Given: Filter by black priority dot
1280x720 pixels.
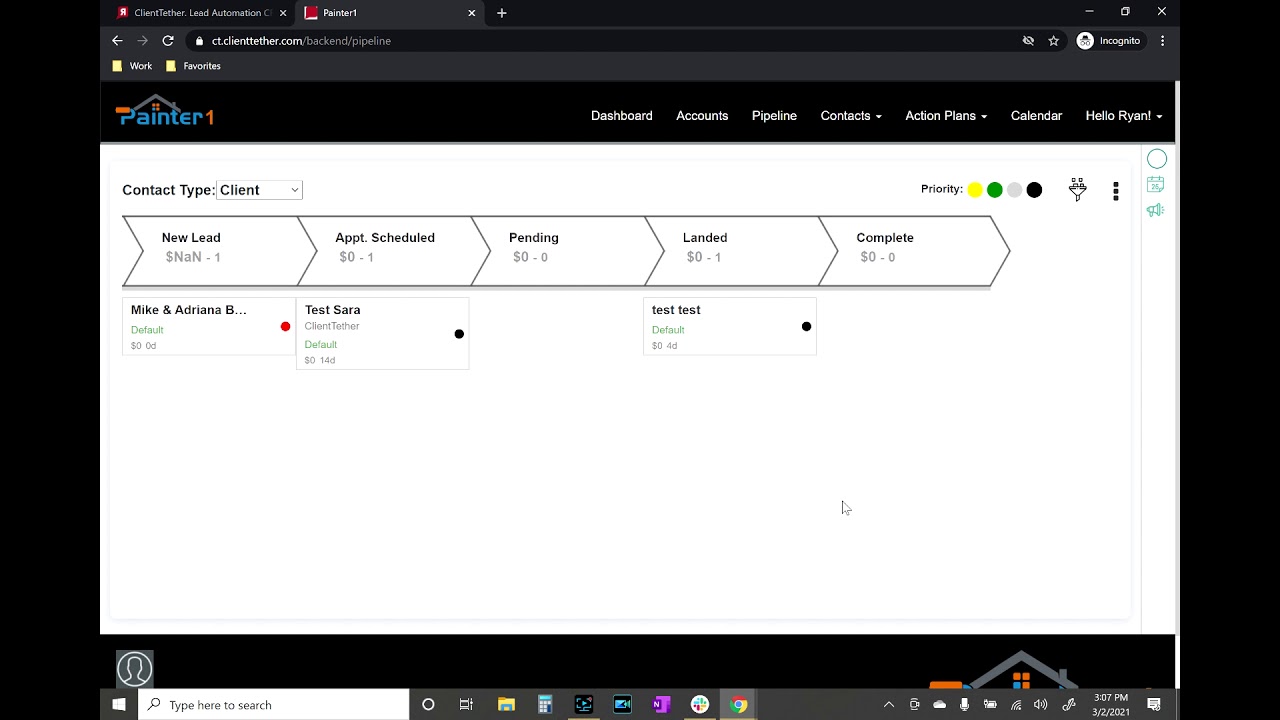Looking at the screenshot, I should pos(1034,190).
